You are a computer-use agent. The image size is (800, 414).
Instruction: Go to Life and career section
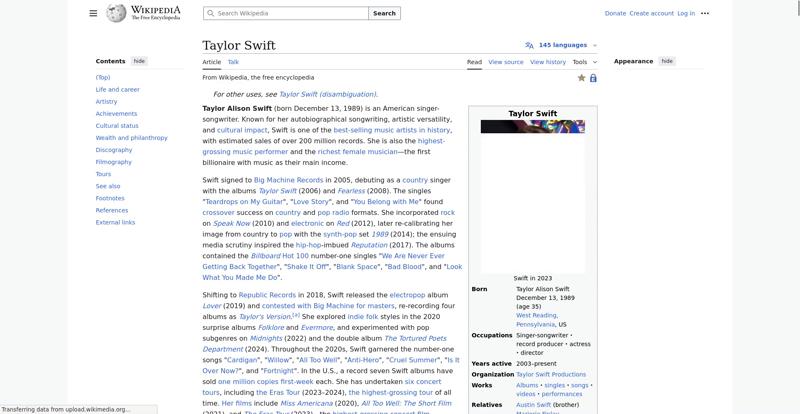tap(117, 89)
